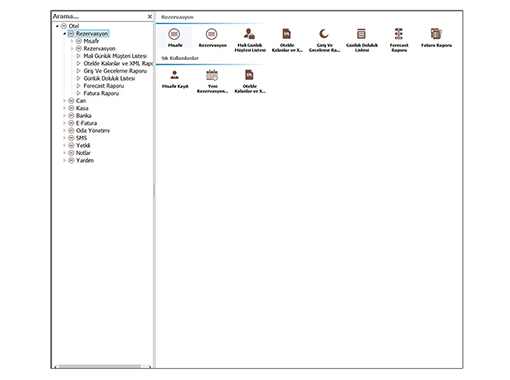The image size is (510, 380).
Task: Open Otelde Kalanlar tile in top Rezervasyon section
Action: tap(287, 40)
